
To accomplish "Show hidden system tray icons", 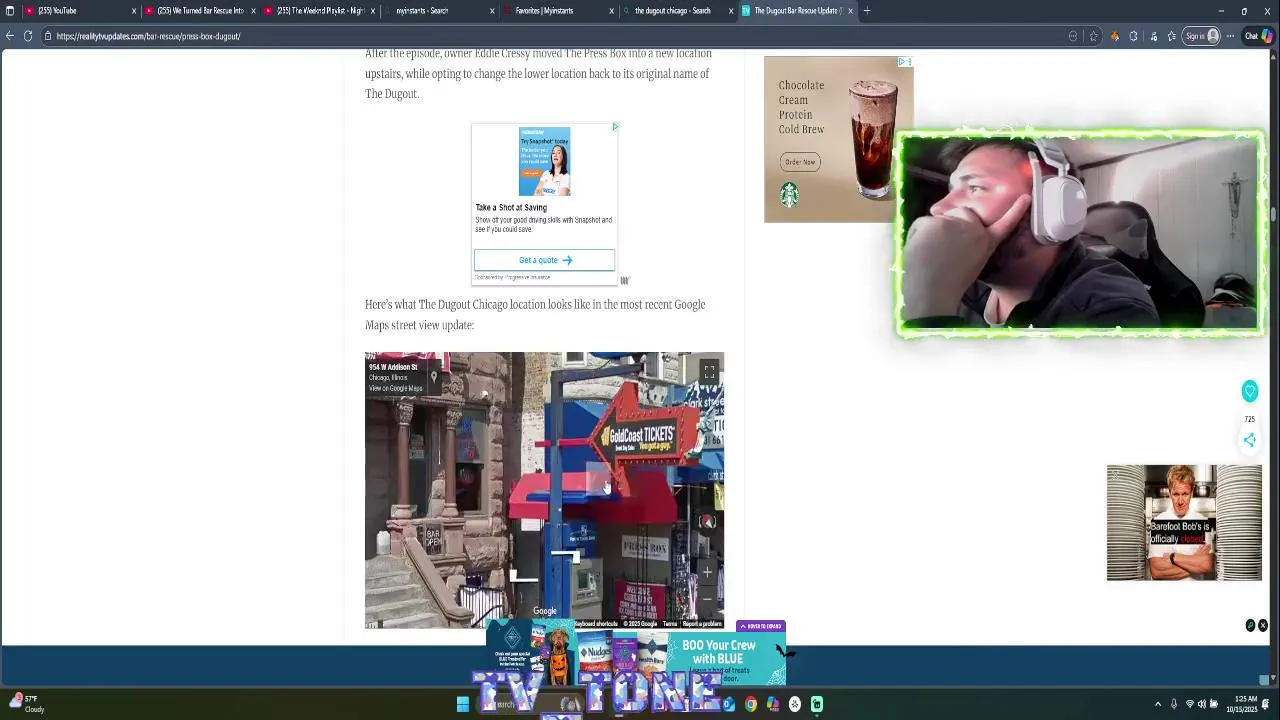I will point(1158,704).
